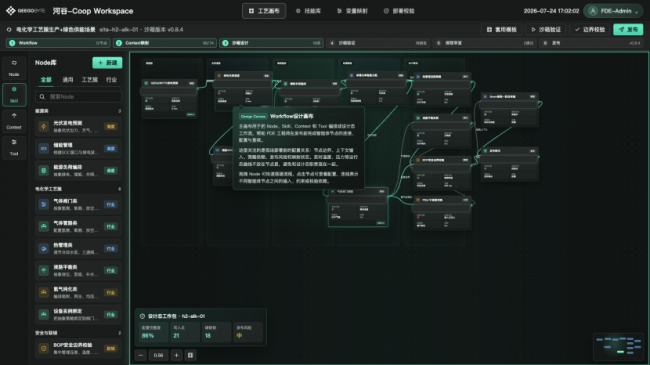650x365 pixels.
Task: Click the 储能管理 node item icon
Action: click(x=44, y=148)
